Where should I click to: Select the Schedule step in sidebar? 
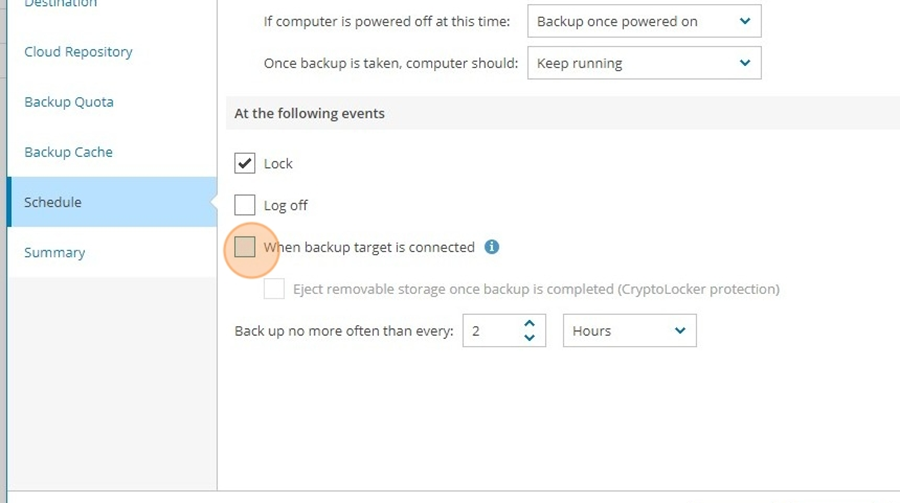(x=112, y=202)
